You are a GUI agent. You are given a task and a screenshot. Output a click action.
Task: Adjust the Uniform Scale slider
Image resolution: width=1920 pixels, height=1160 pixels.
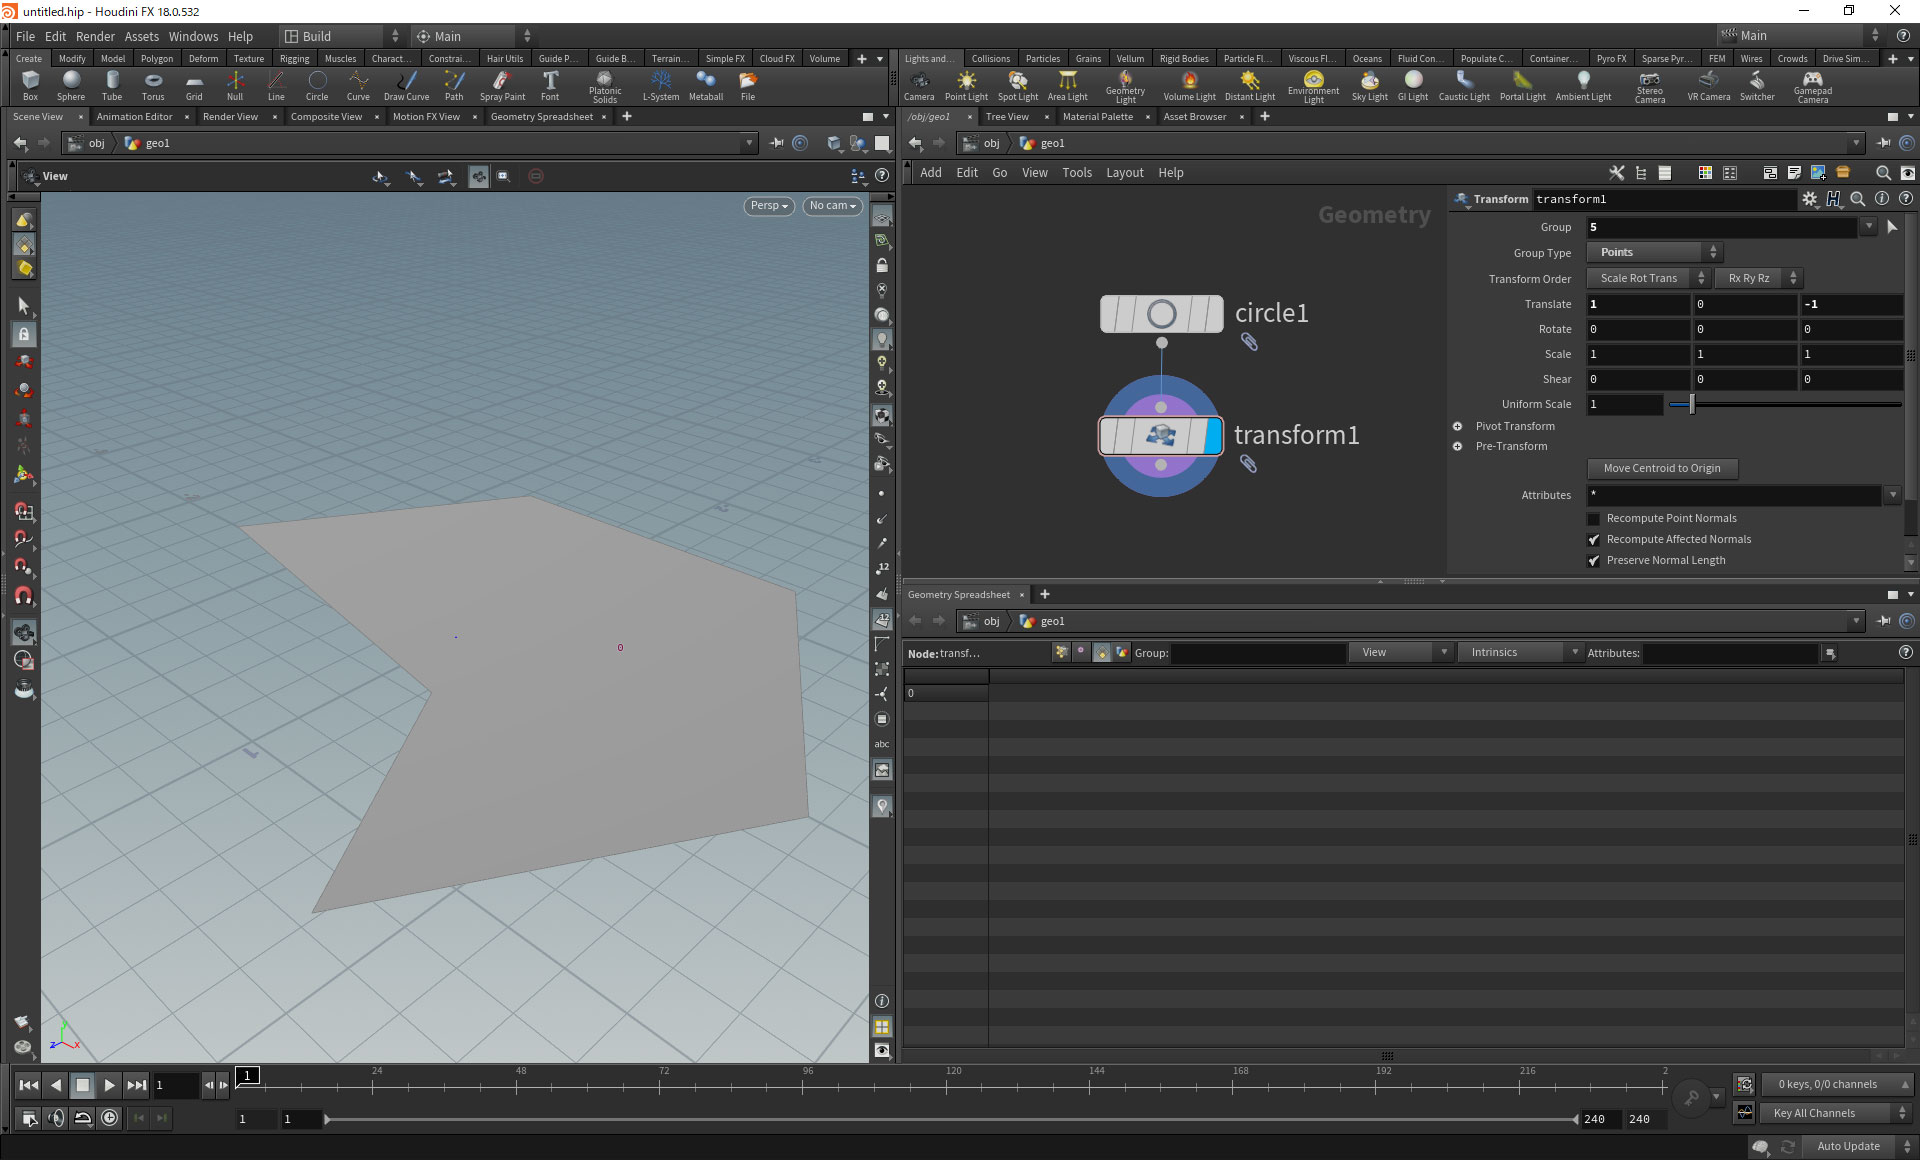click(x=1691, y=404)
